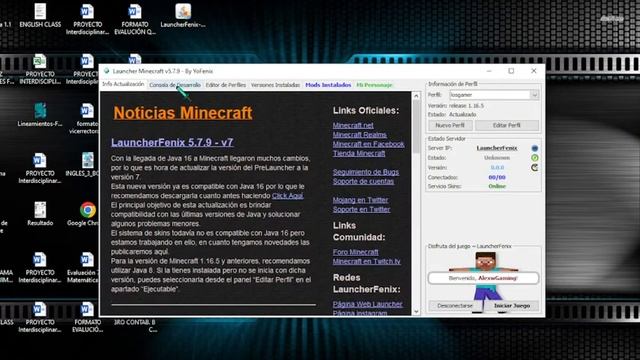
Task: Open the Mojang en Twitter link
Action: [360, 200]
